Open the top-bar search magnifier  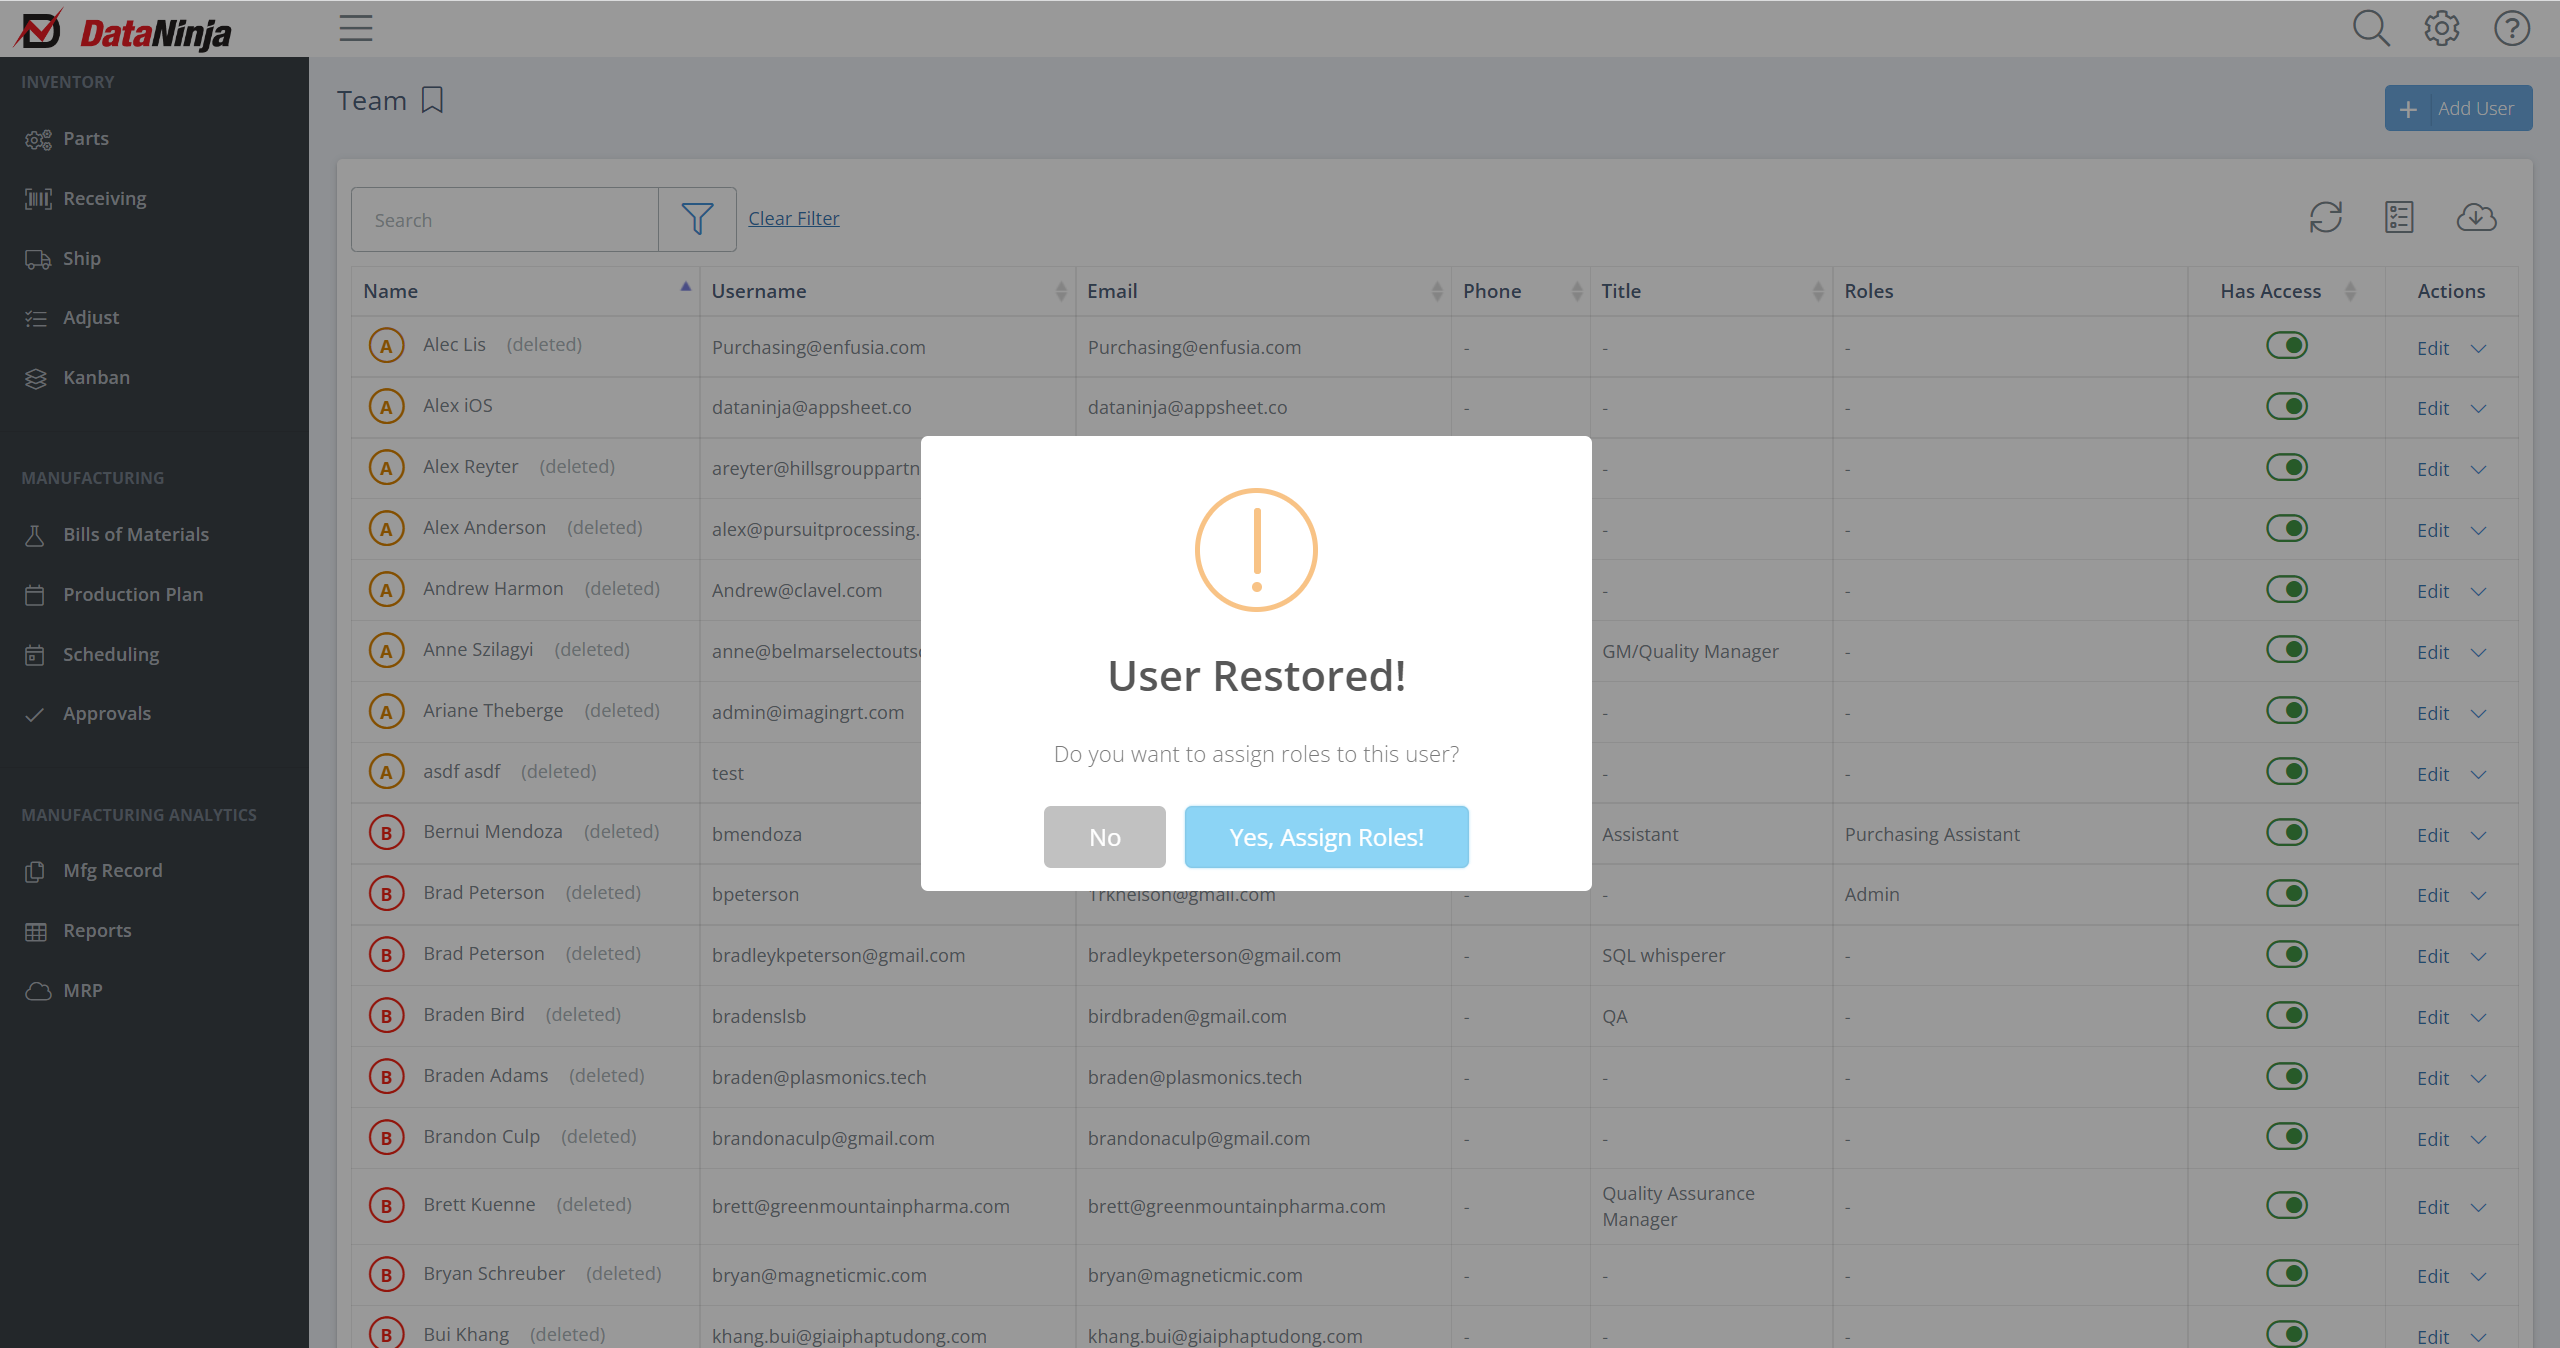[2370, 29]
